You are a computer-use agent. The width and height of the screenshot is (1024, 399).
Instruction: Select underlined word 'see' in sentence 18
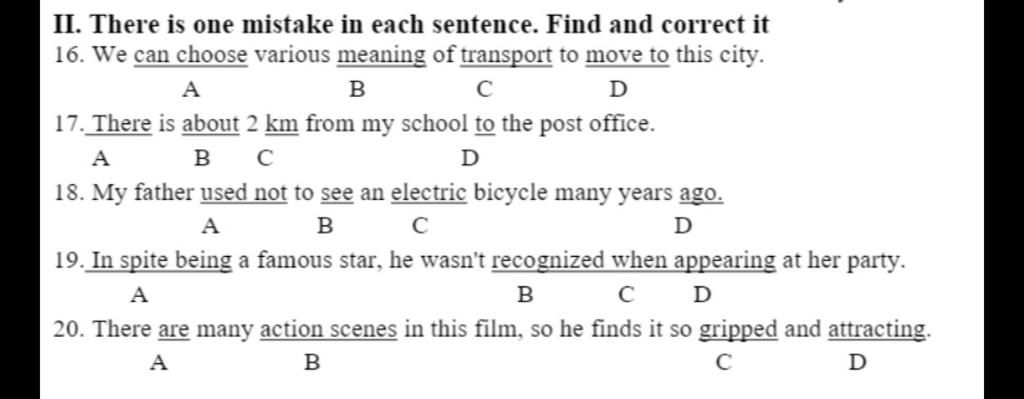pos(337,193)
